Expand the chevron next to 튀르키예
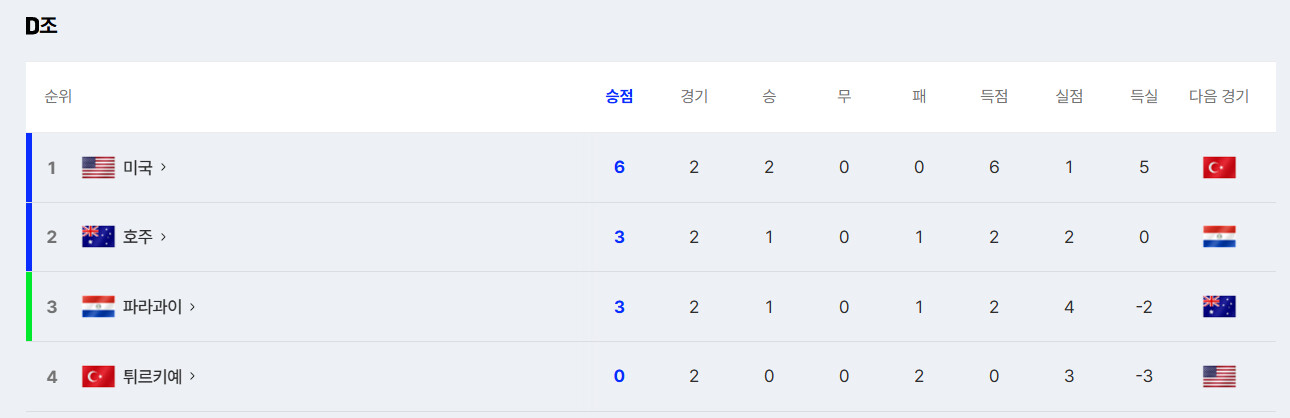 (192, 377)
